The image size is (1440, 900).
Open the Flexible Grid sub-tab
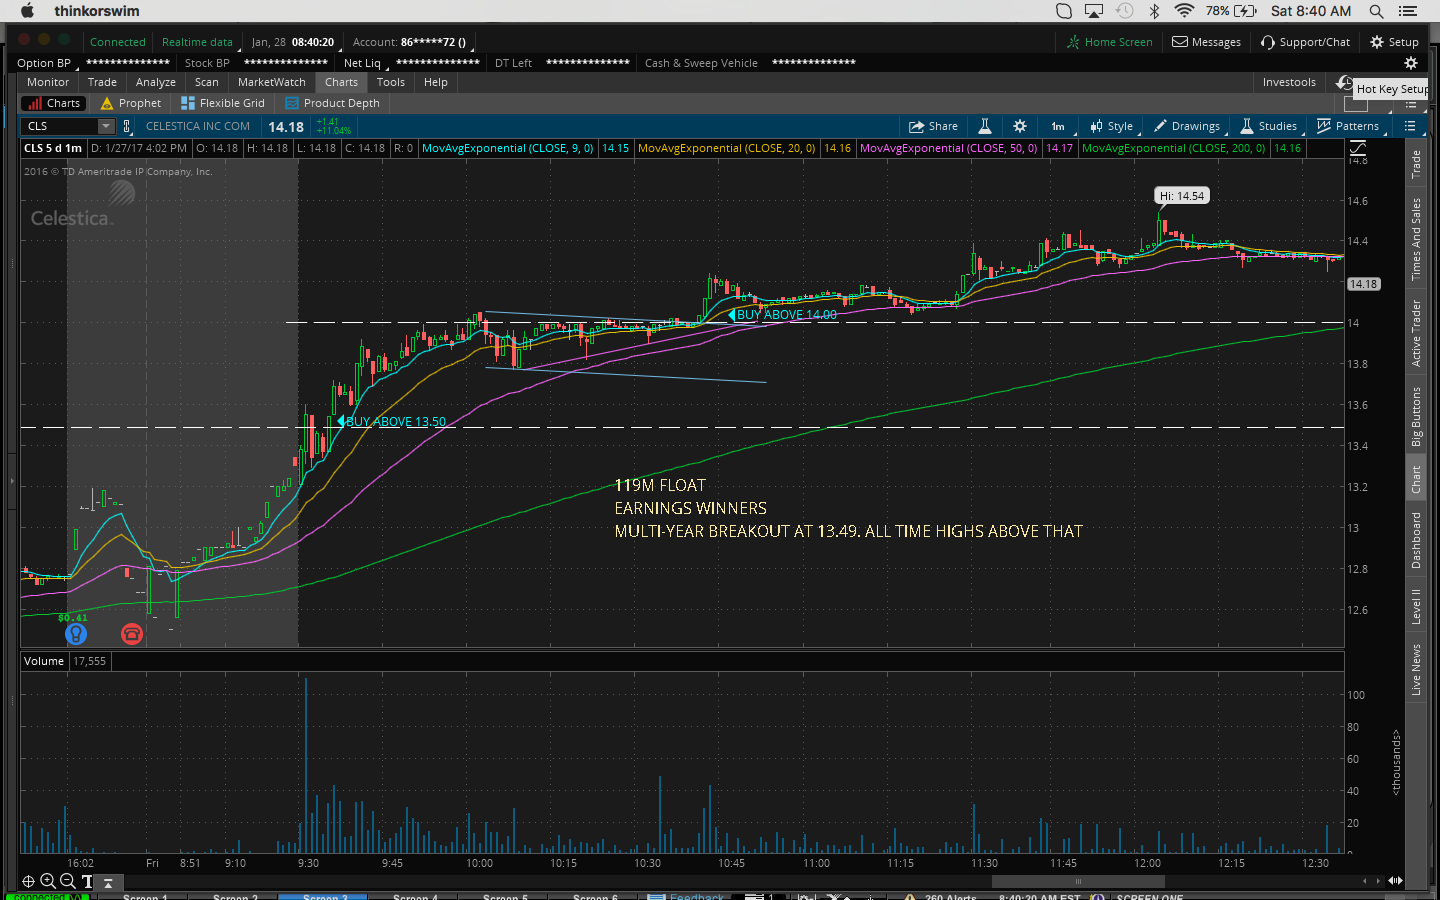coord(223,103)
